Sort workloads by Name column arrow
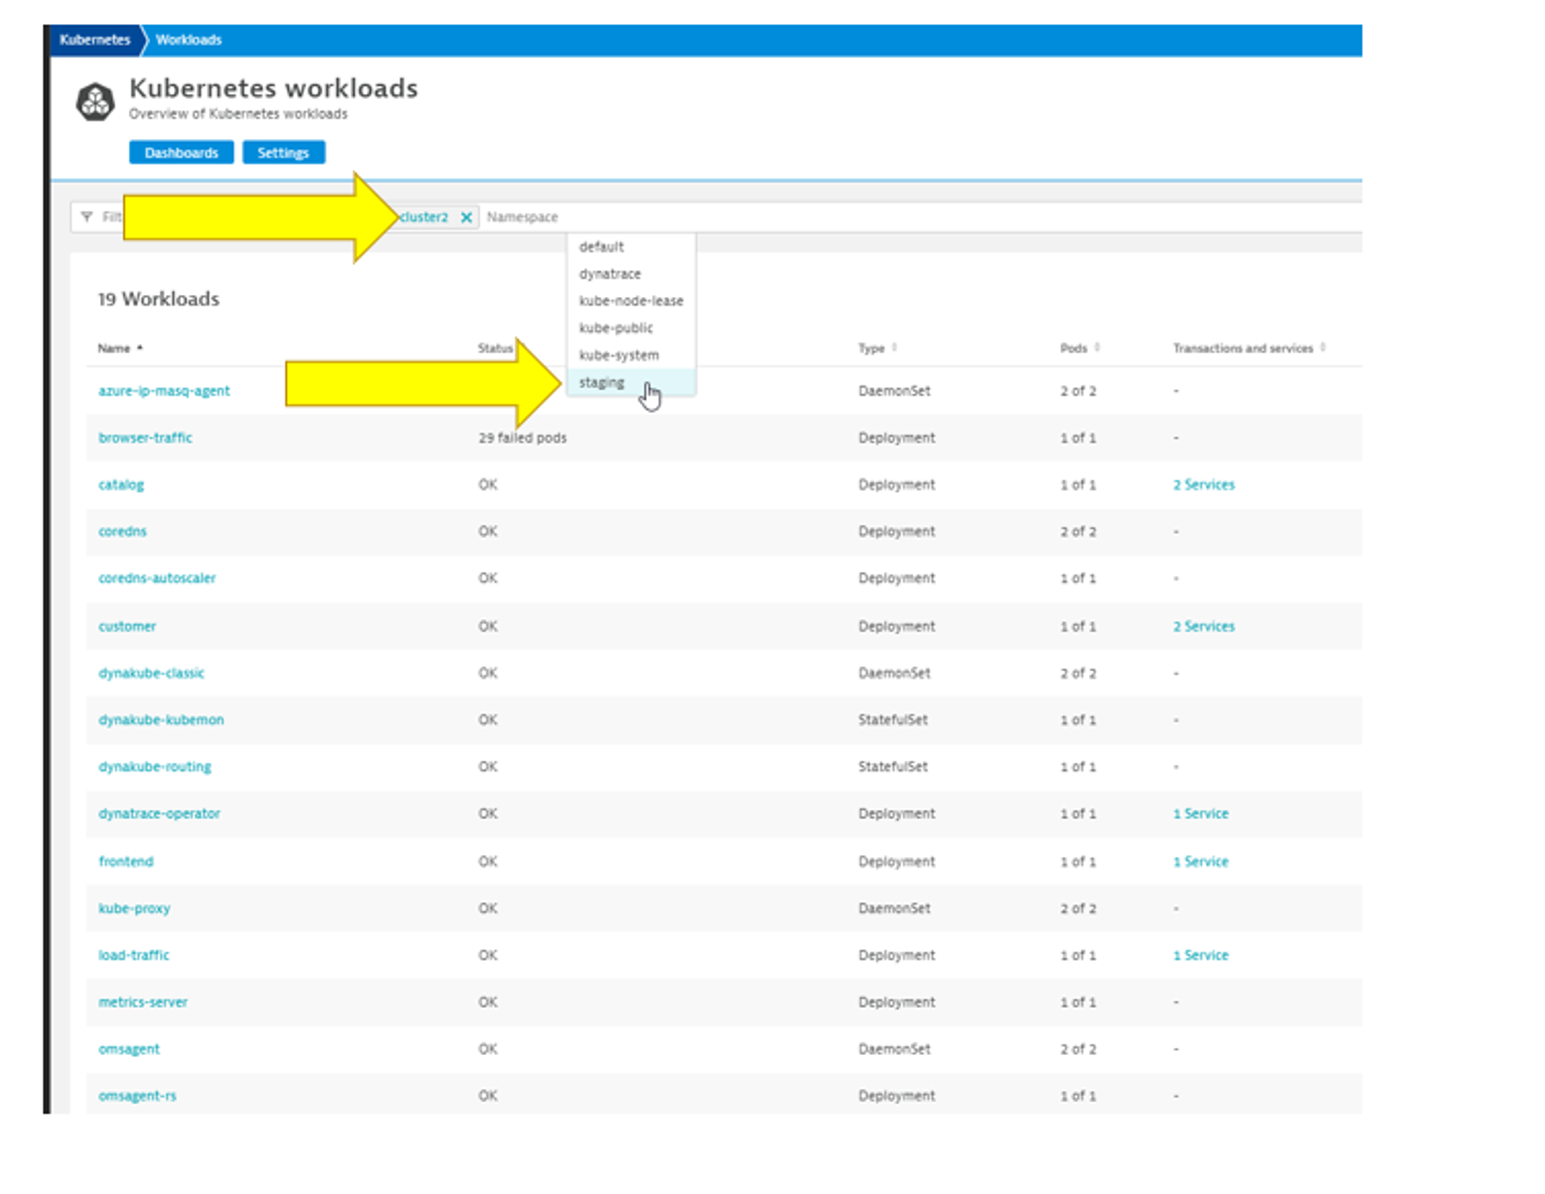This screenshot has height=1194, width=1545. (140, 348)
